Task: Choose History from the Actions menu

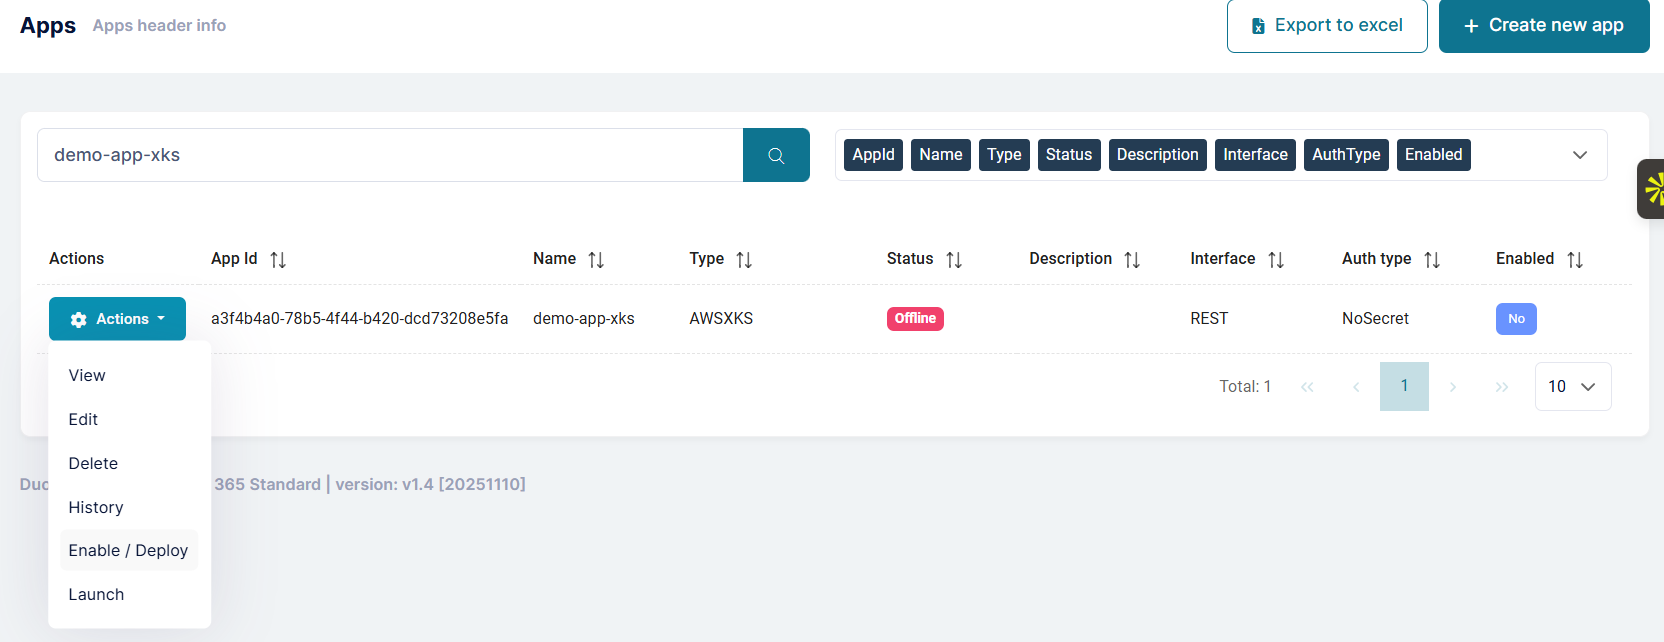Action: click(x=129, y=507)
